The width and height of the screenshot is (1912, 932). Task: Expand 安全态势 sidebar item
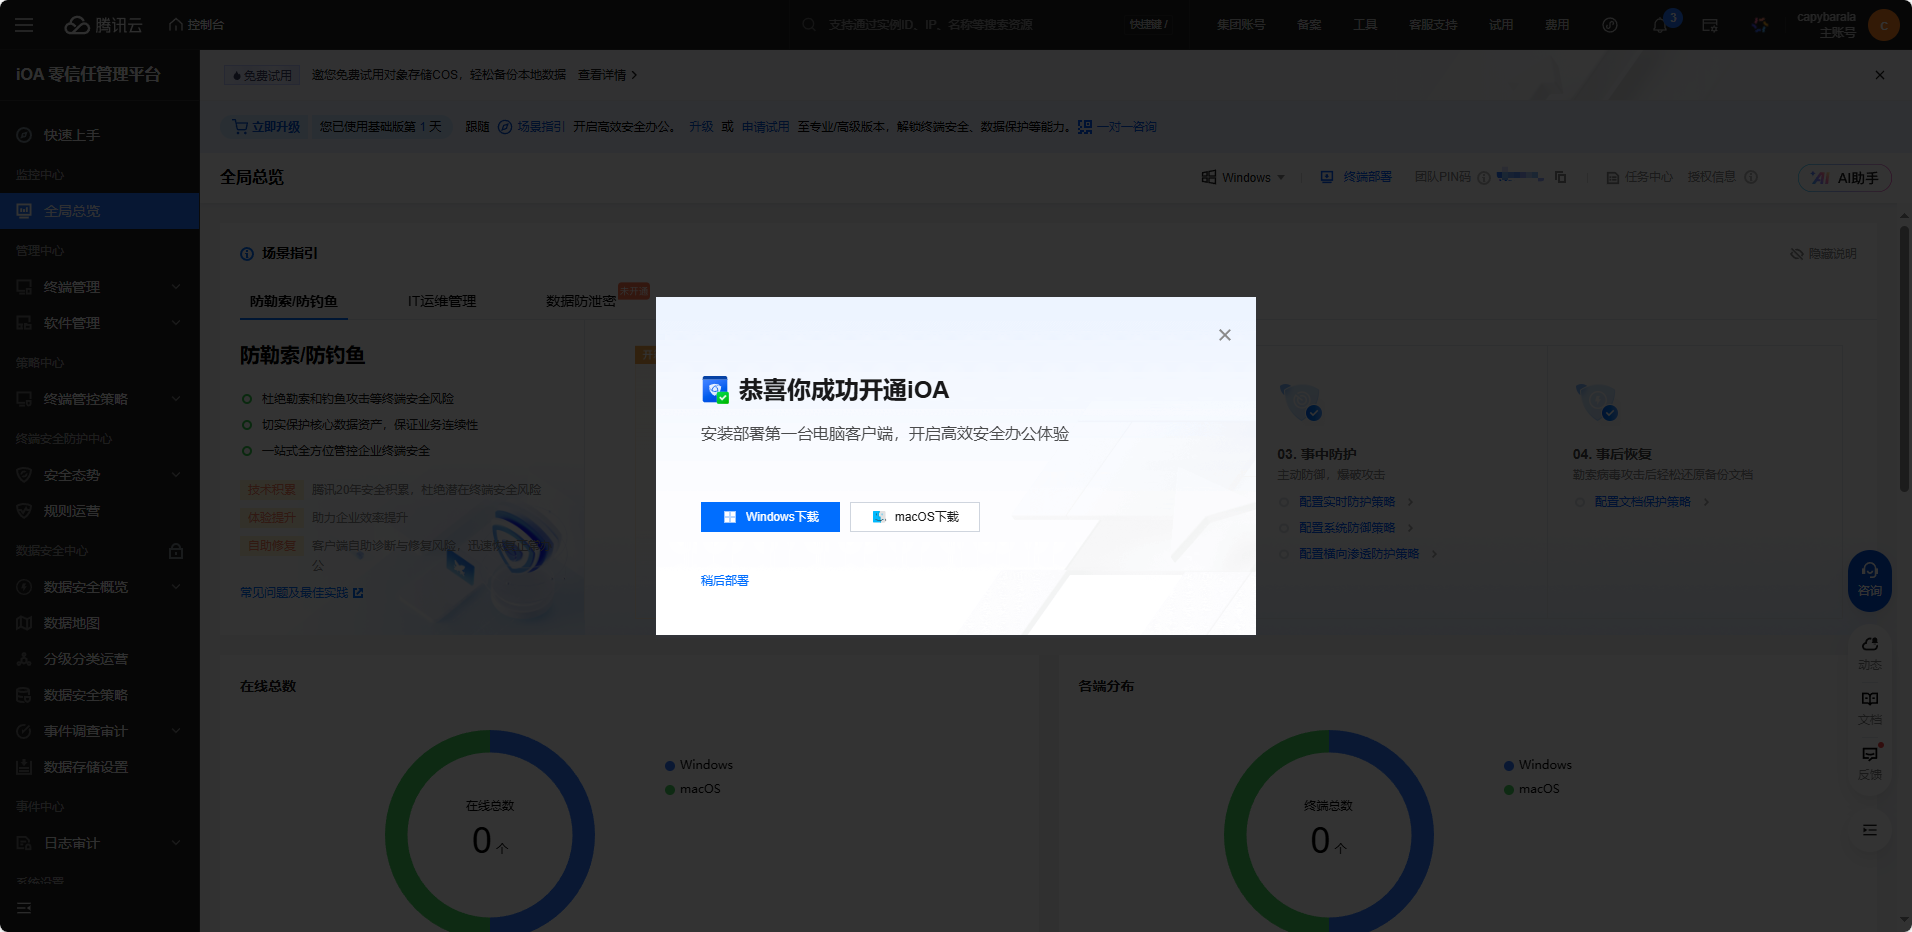pos(100,475)
